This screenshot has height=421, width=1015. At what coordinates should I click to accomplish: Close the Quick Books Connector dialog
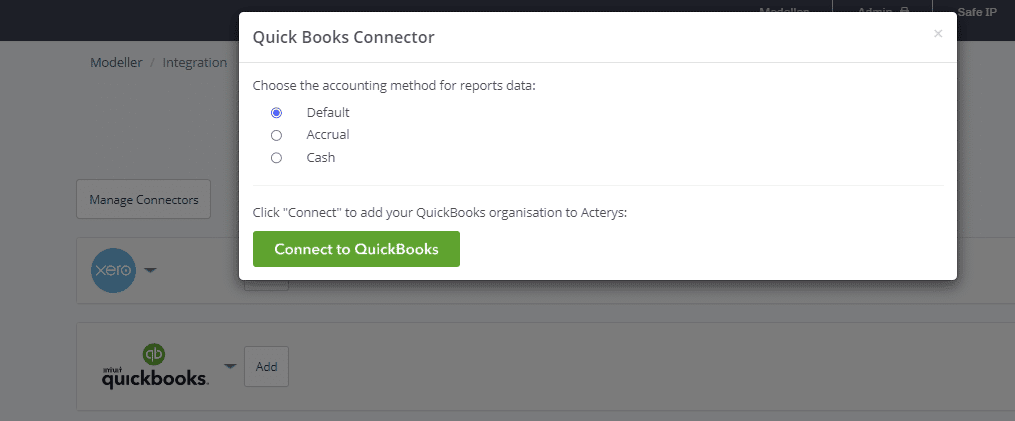coord(937,34)
